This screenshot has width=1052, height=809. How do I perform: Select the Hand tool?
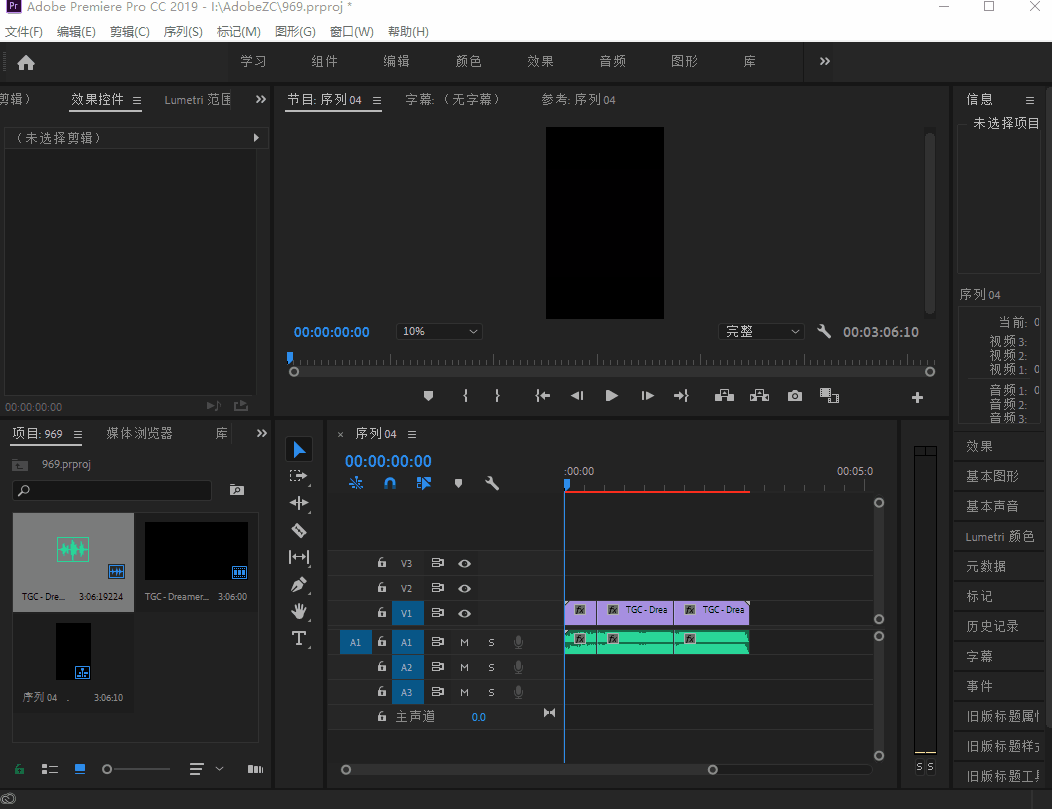[298, 611]
